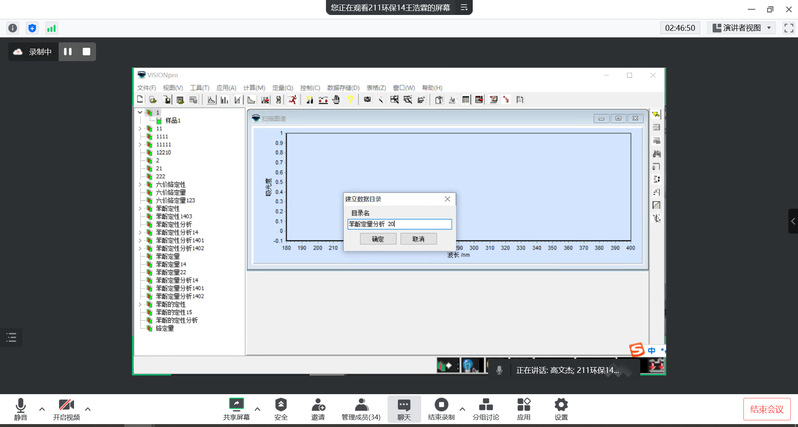Click 确定 to confirm directory name
This screenshot has height=427, width=798.
click(377, 239)
